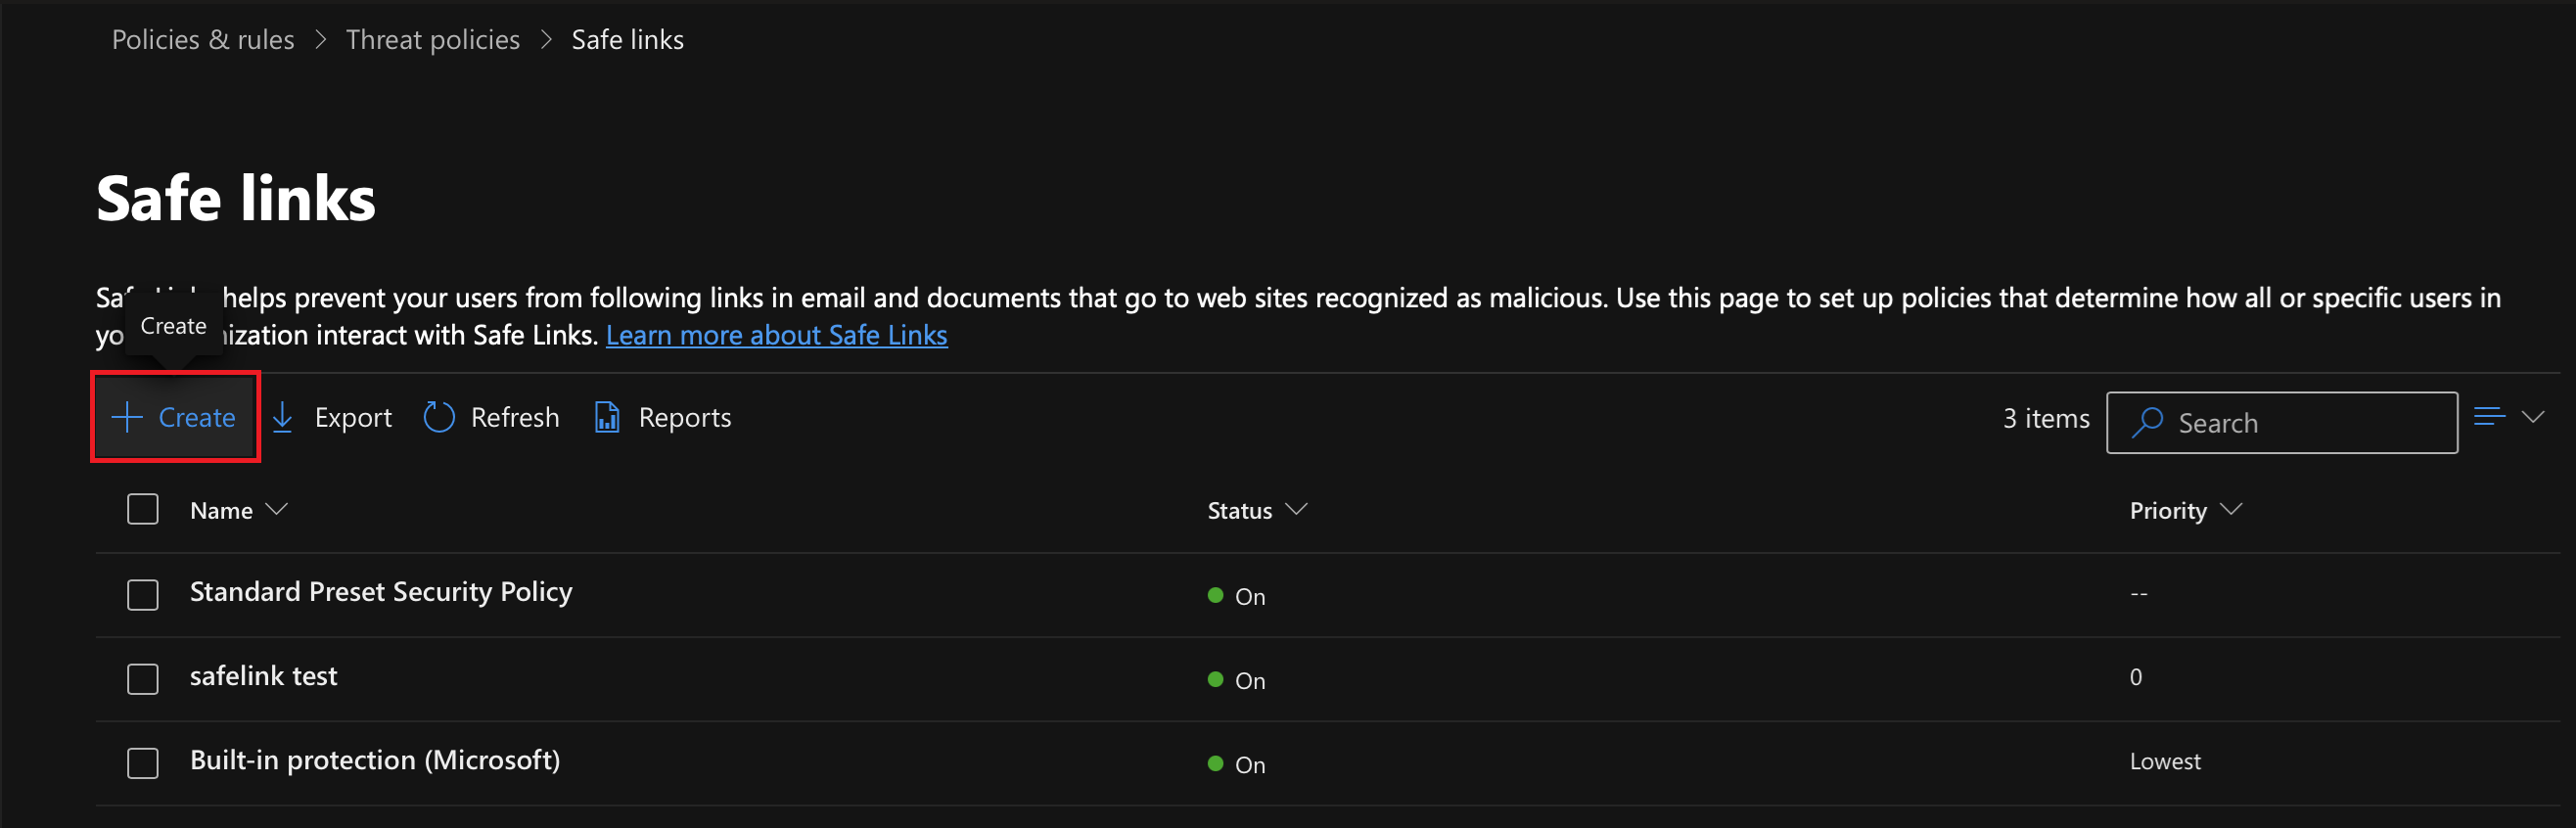Open Threat policies breadcrumb
The width and height of the screenshot is (2576, 828).
click(433, 40)
